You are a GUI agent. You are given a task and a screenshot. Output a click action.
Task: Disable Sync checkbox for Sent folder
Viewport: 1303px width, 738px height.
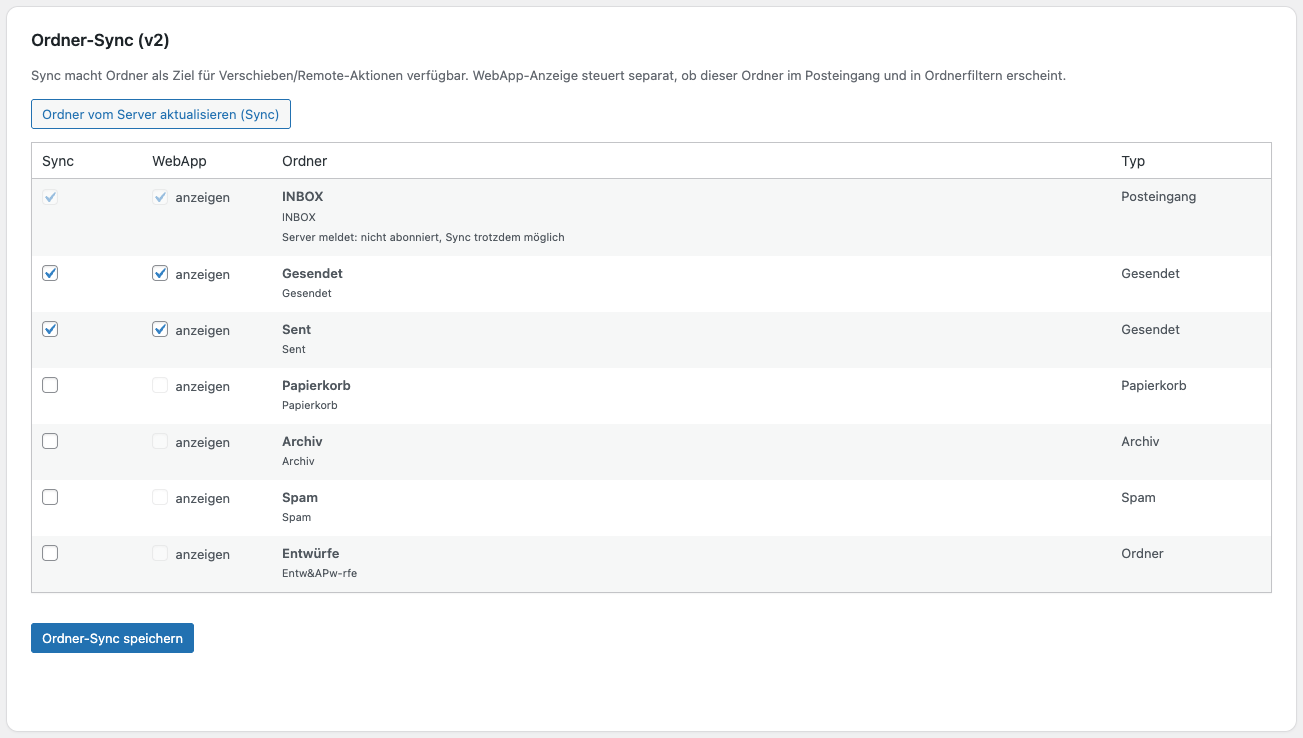coord(50,329)
